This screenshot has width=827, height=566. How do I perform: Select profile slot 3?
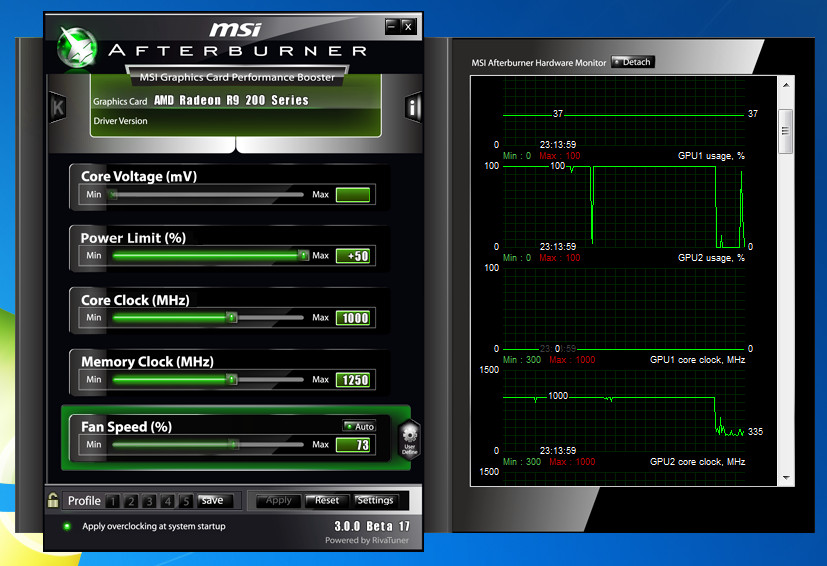pyautogui.click(x=149, y=501)
